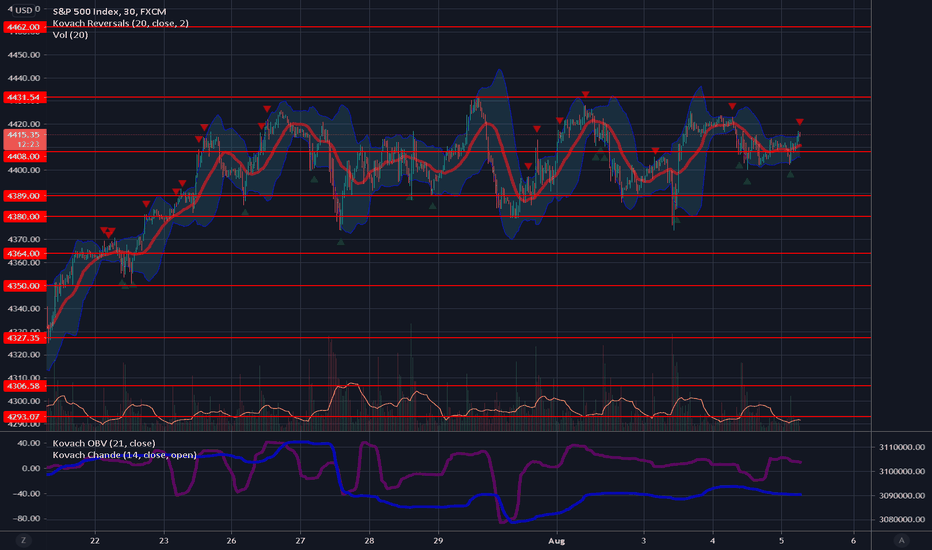Screen dimensions: 932x550
Task: Click the 4350.00 horizontal line label
Action: 24,286
